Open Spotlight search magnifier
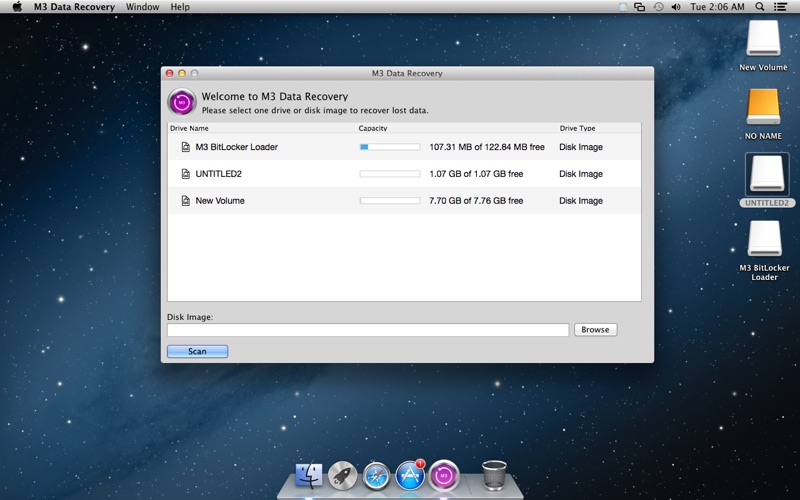 pyautogui.click(x=760, y=7)
